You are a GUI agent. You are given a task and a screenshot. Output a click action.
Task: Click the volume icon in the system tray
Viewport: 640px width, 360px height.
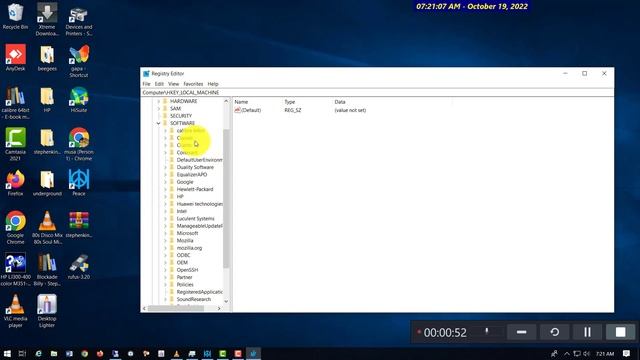[587, 353]
